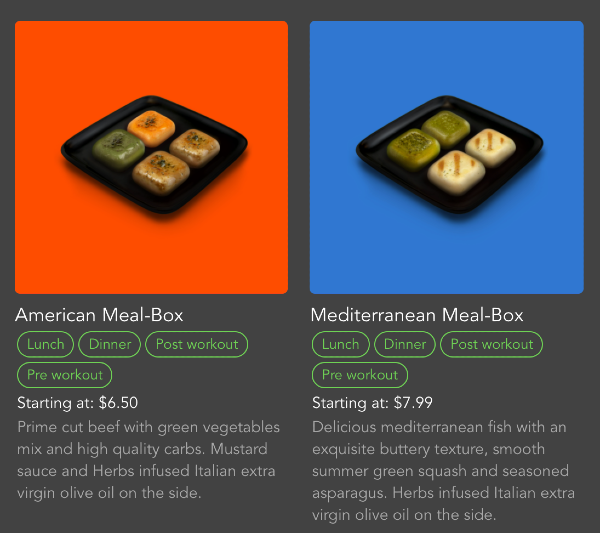Choose Pre workout tag under Mediterranean Meal-Box

tap(360, 375)
